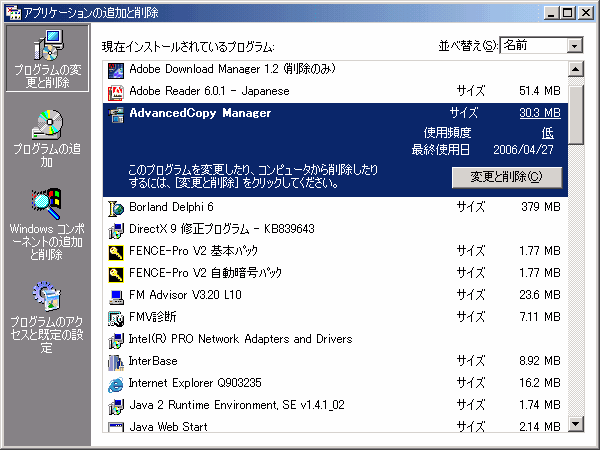The width and height of the screenshot is (600, 450).
Task: Select FENCE-Pro V2 自動暗号パック text
Action: (x=205, y=273)
